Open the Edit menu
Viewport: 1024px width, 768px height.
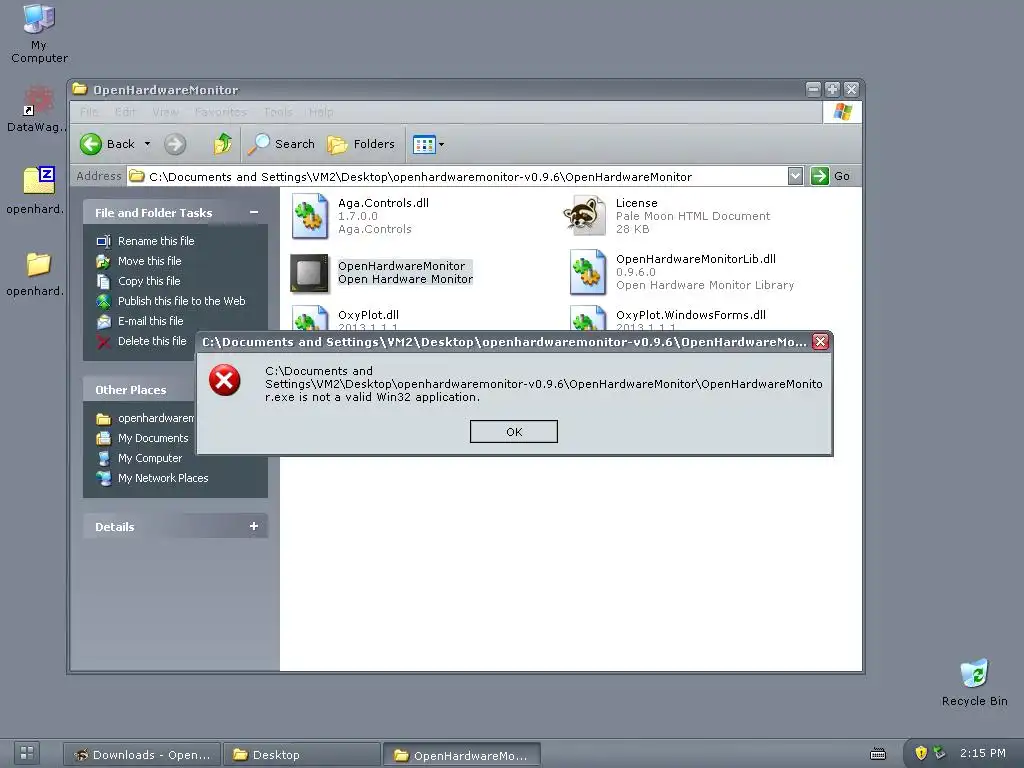click(125, 112)
